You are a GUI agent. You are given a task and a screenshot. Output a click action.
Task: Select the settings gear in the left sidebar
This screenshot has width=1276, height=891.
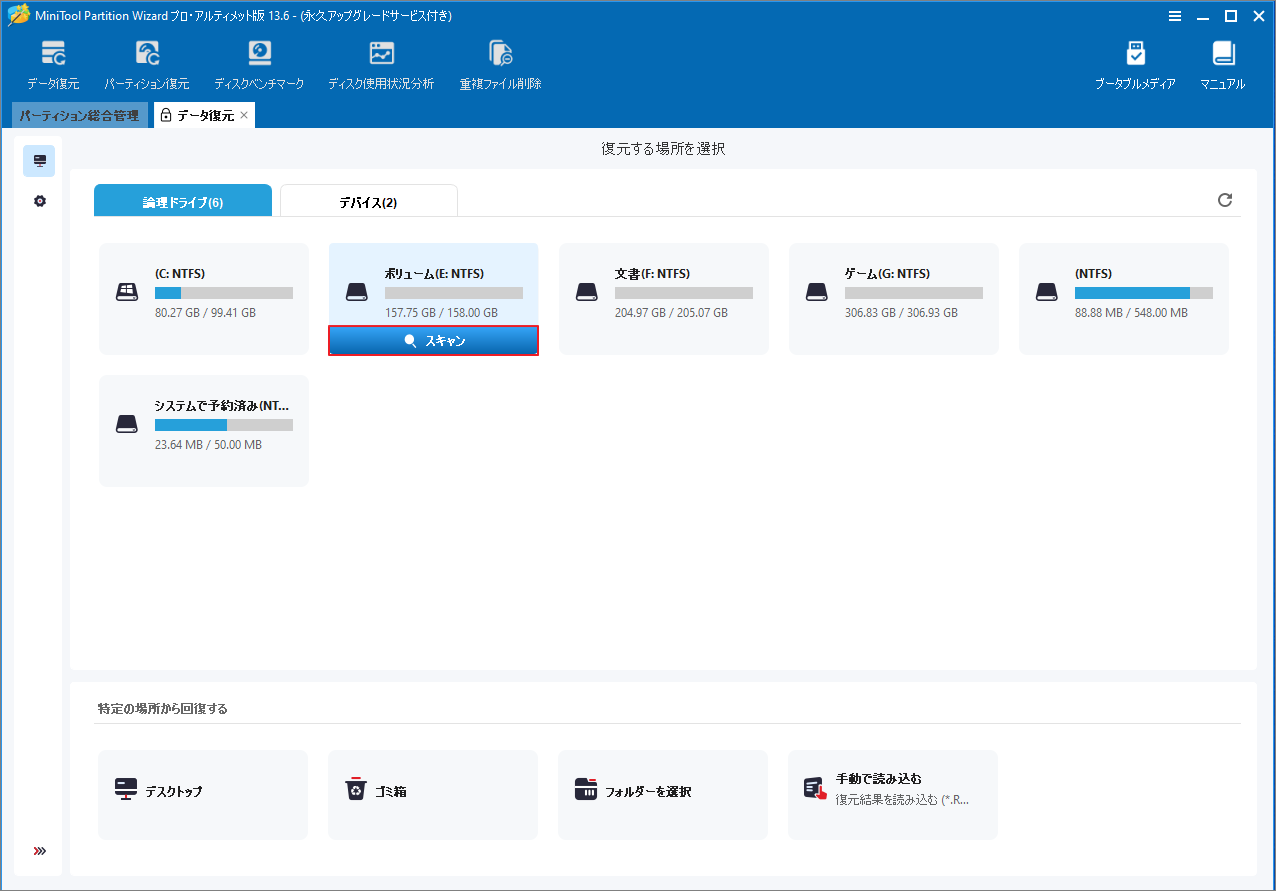click(x=39, y=200)
